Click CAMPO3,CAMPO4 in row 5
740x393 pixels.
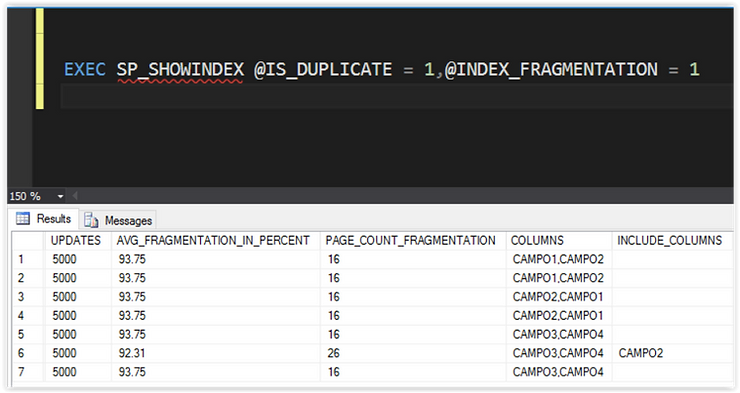(558, 334)
